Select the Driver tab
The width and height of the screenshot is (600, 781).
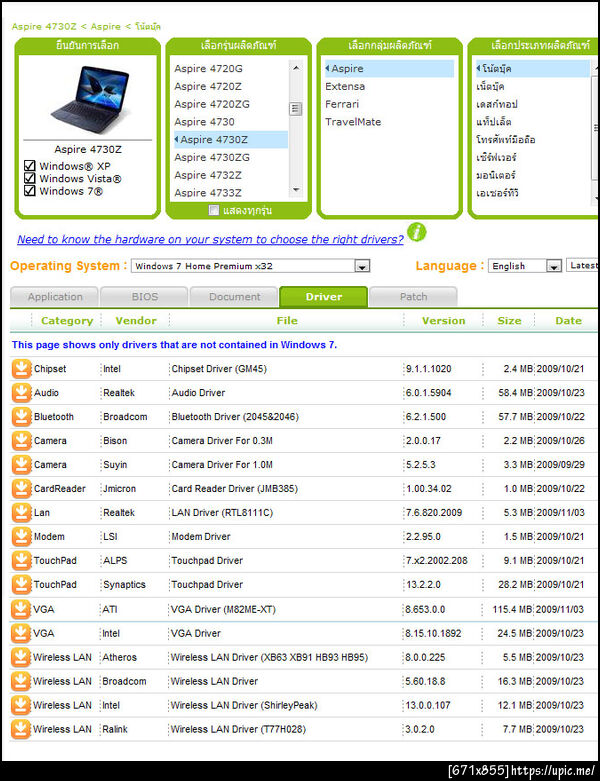(x=324, y=297)
